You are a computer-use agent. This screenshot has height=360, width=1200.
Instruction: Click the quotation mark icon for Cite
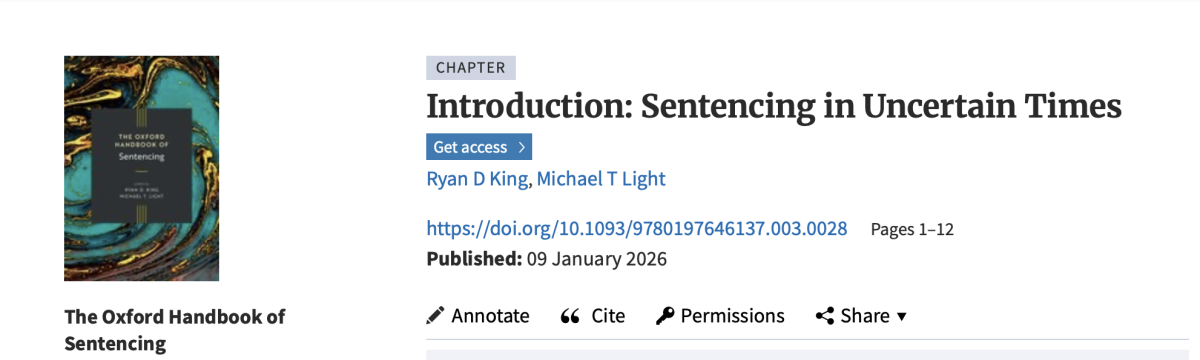pyautogui.click(x=570, y=316)
